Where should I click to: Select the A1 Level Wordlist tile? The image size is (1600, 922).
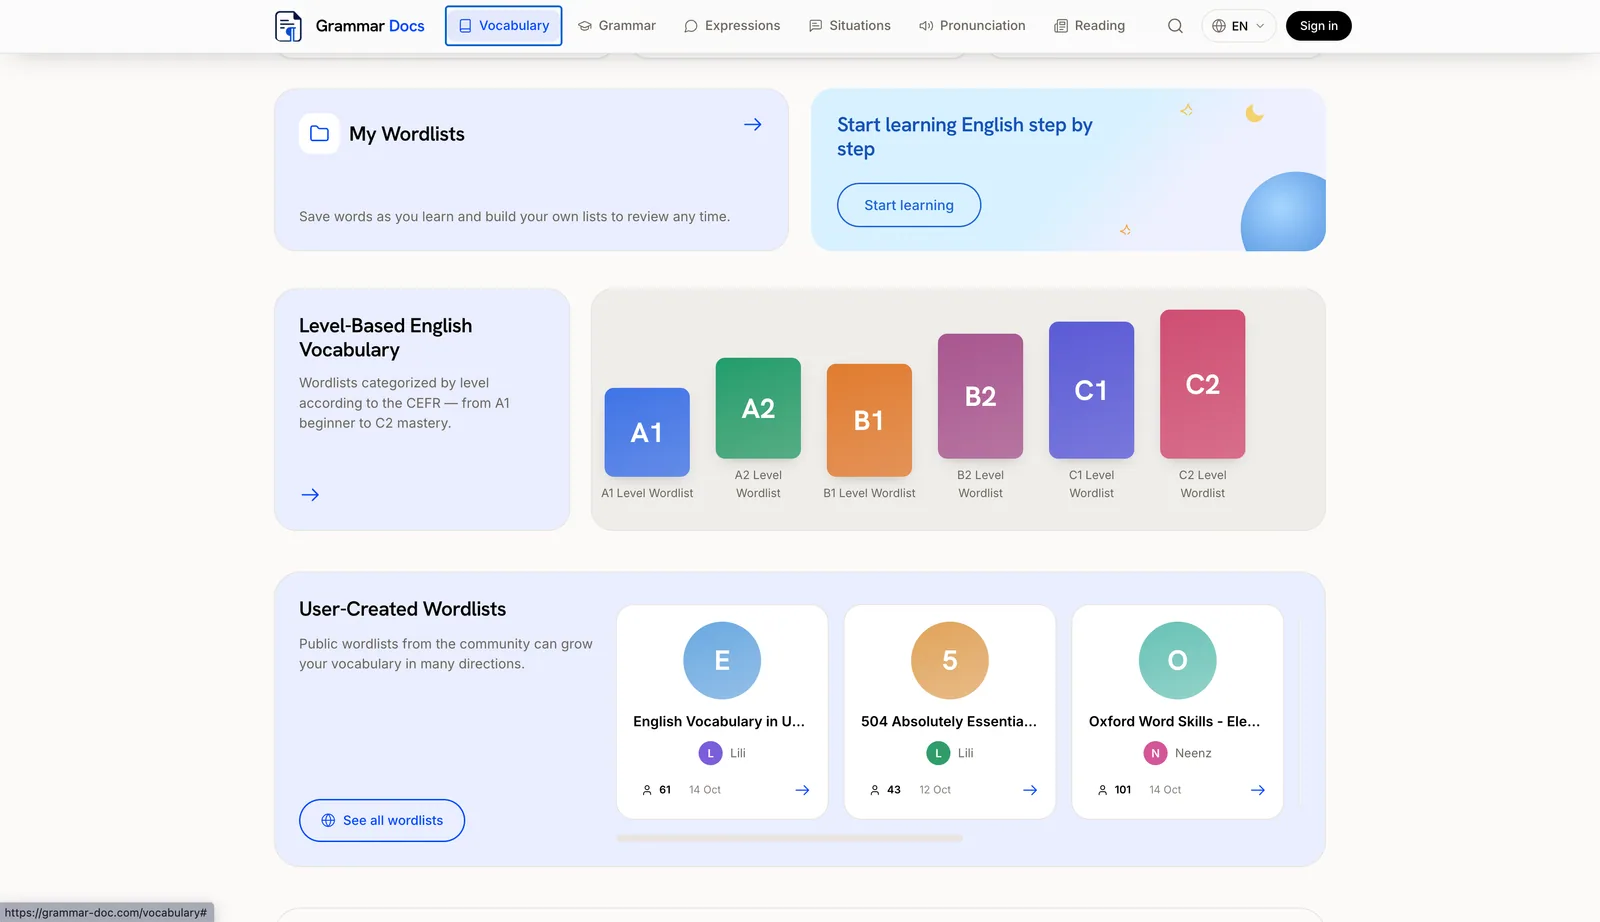point(647,444)
